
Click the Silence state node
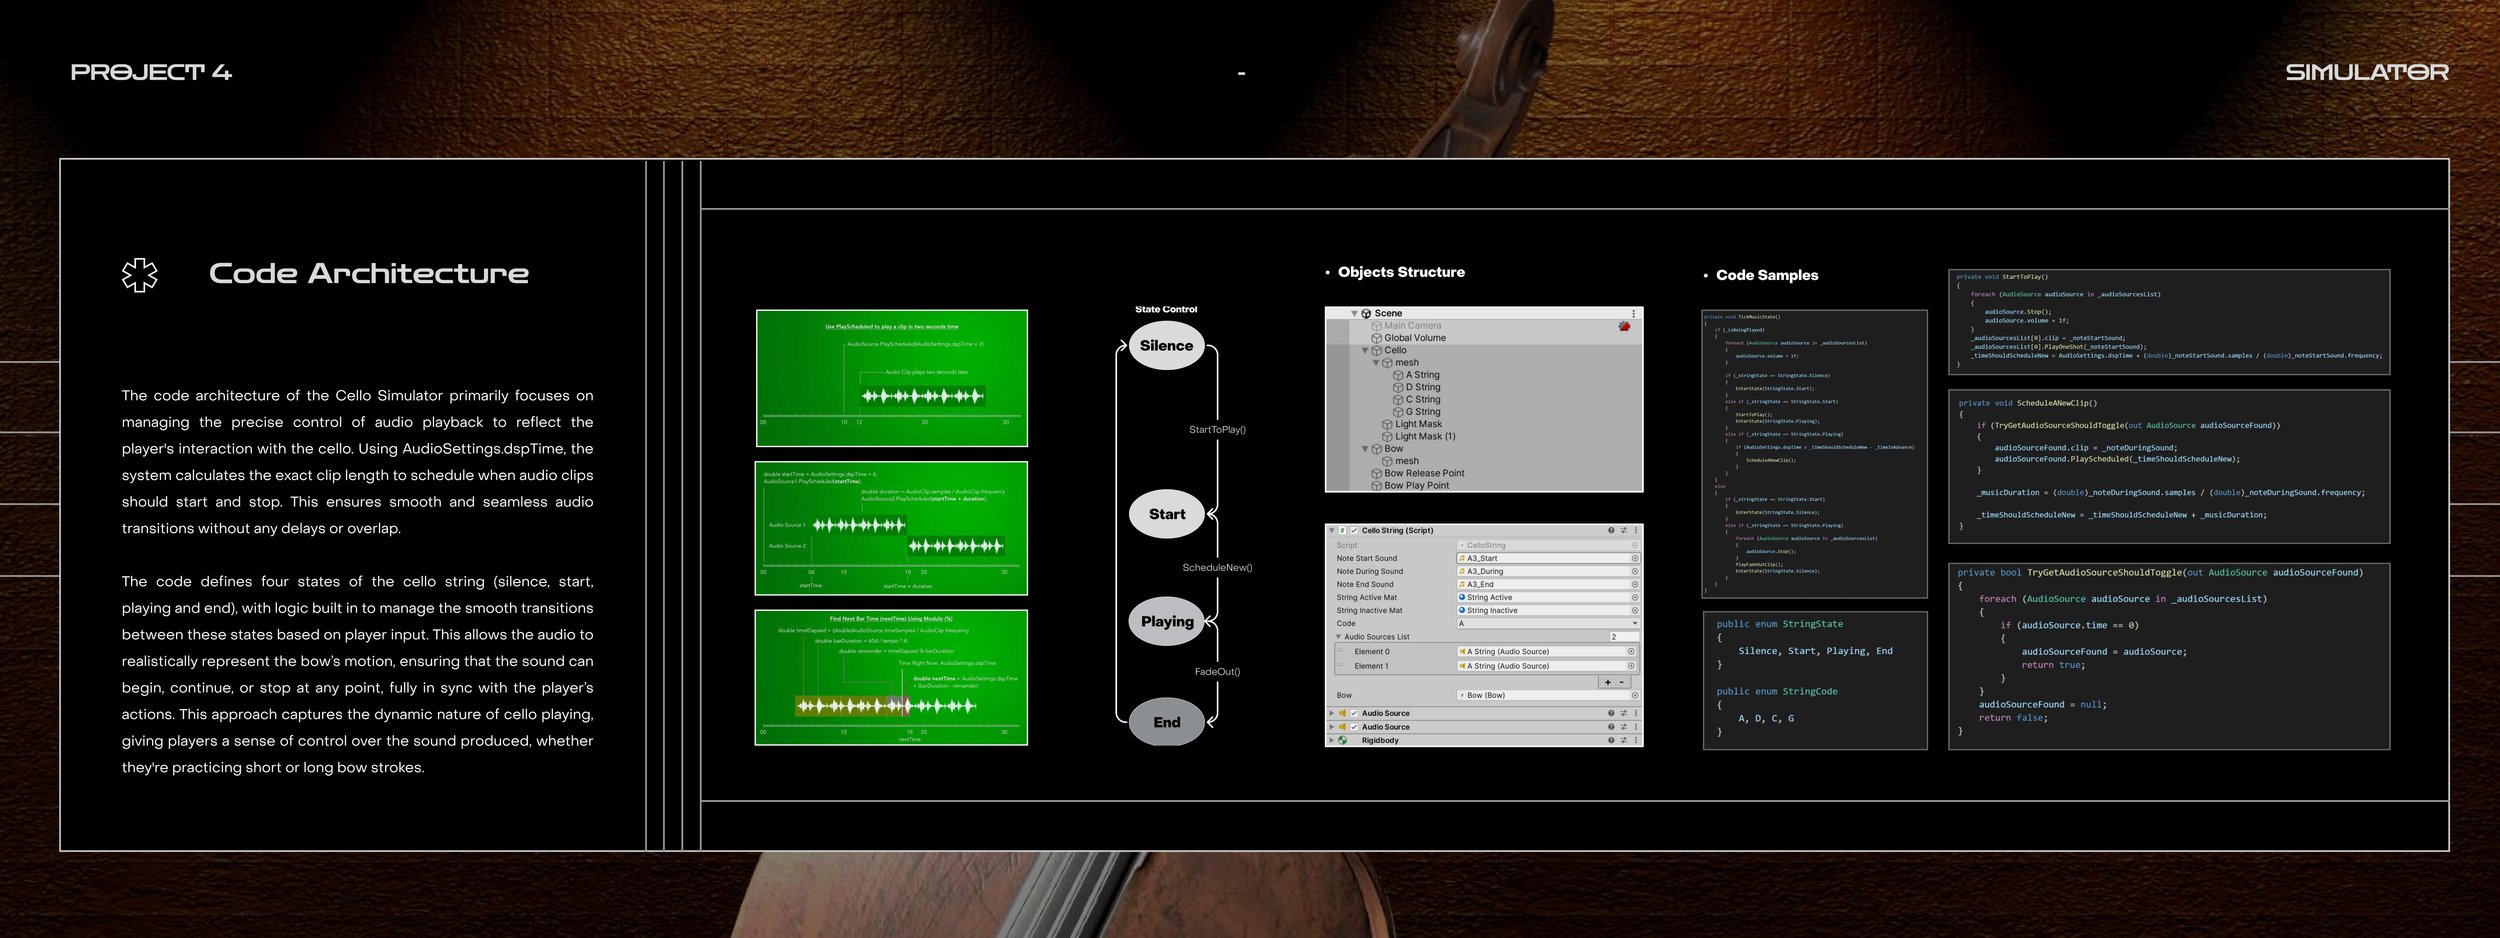[1166, 346]
